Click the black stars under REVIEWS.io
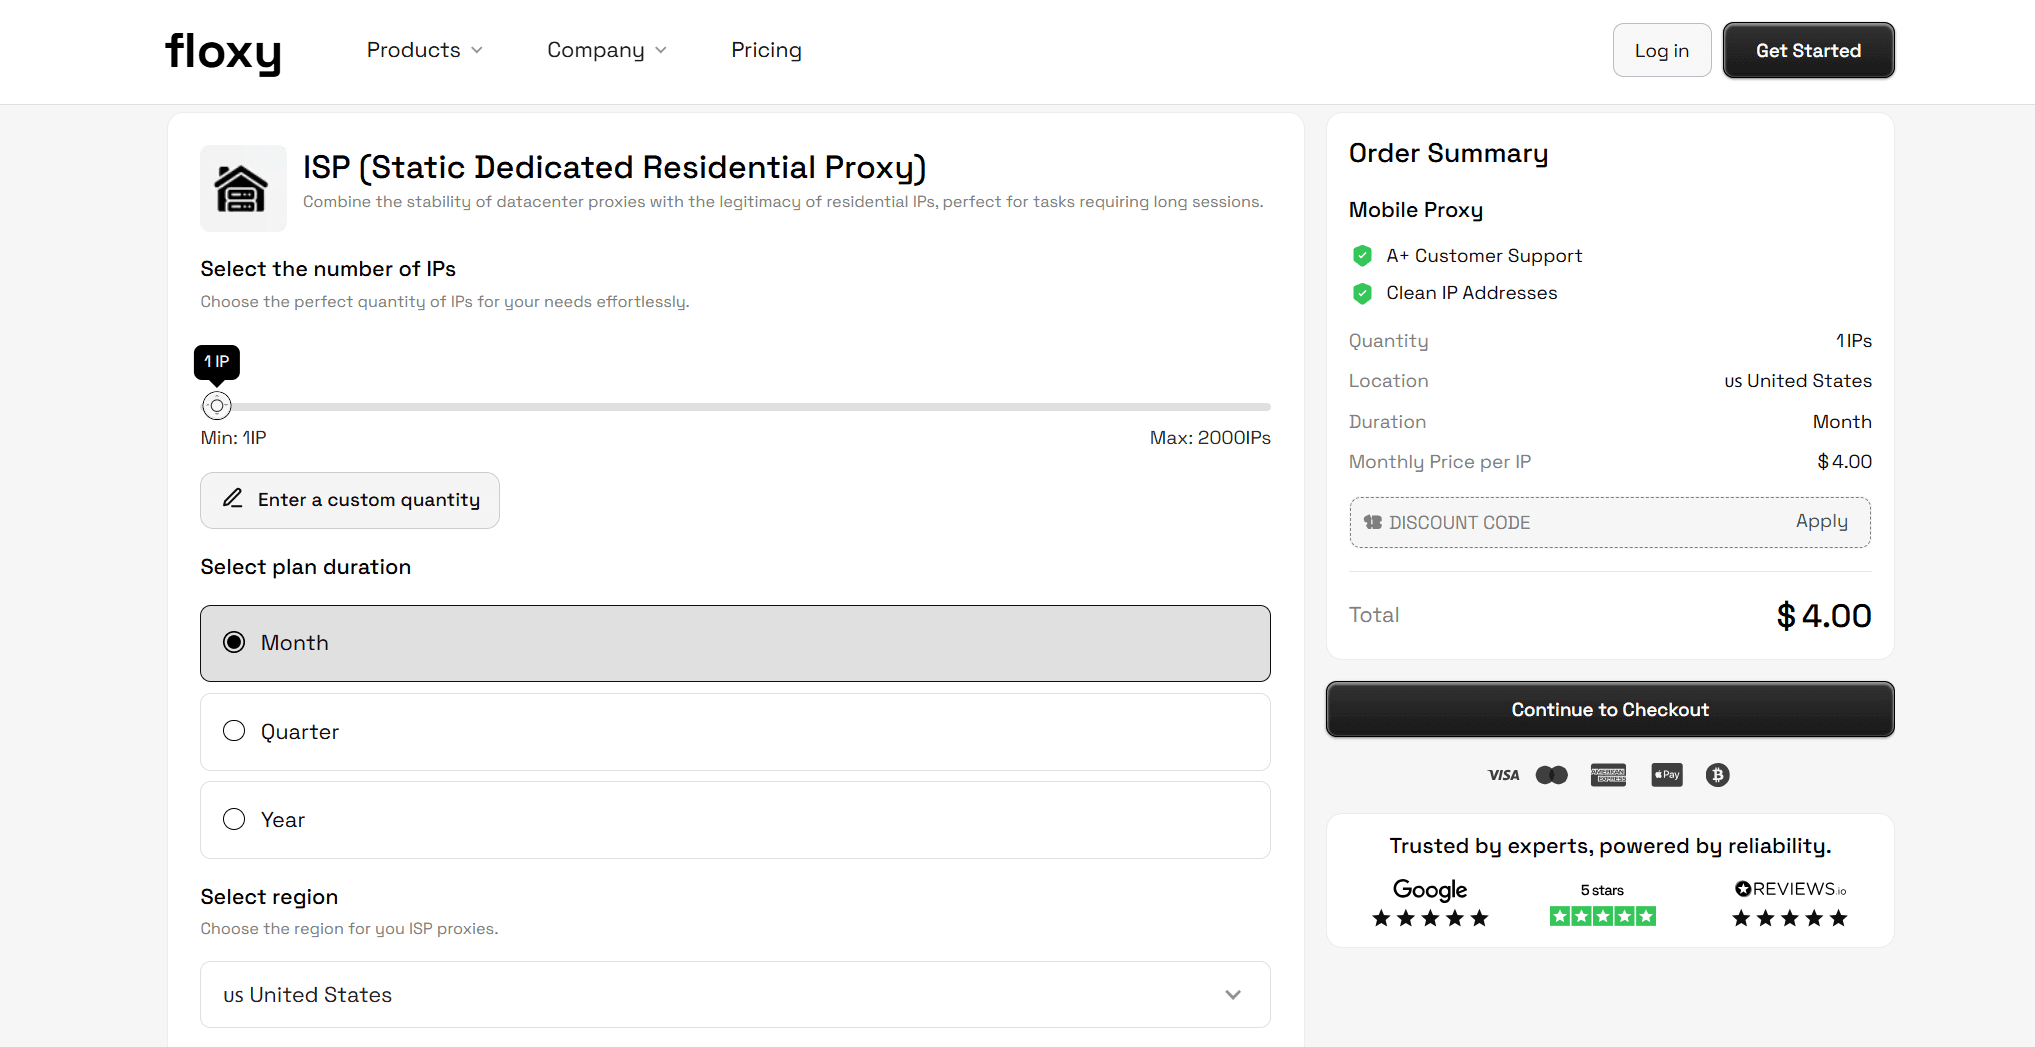 1790,918
